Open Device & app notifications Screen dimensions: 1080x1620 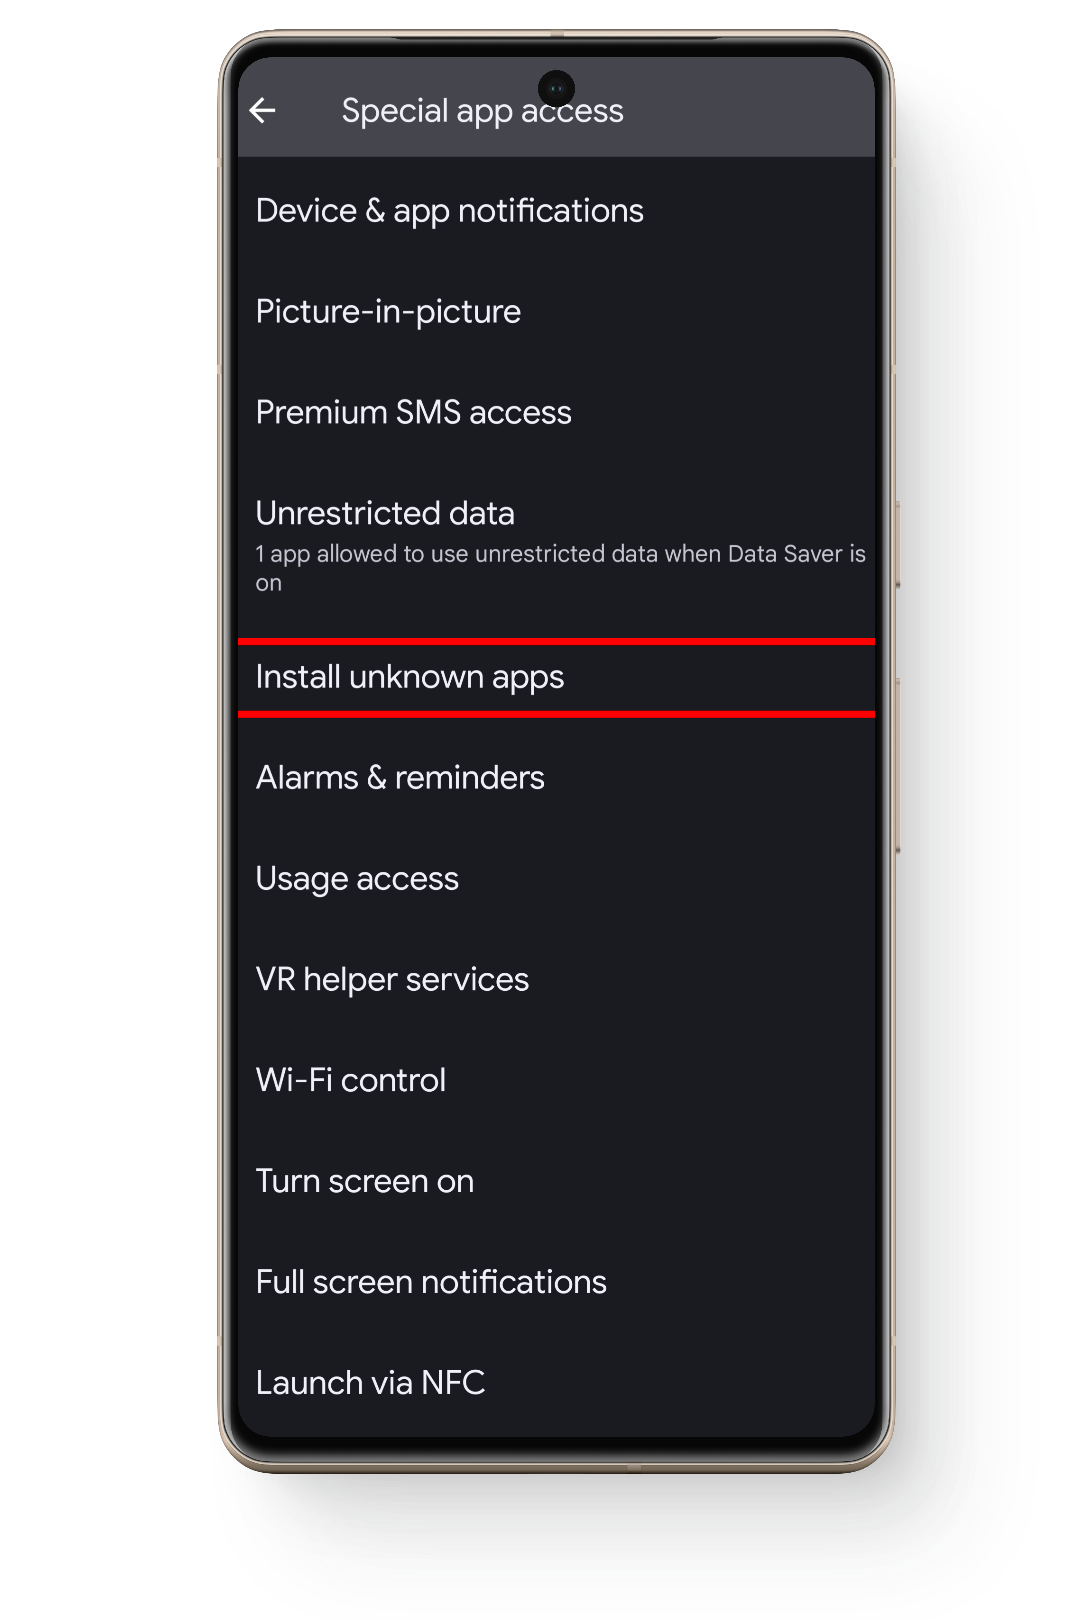pos(449,211)
